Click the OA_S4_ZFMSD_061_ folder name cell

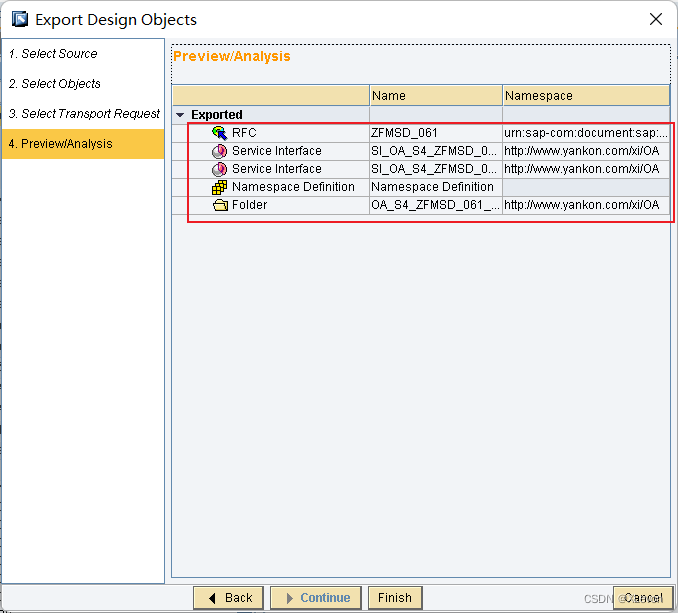click(436, 205)
